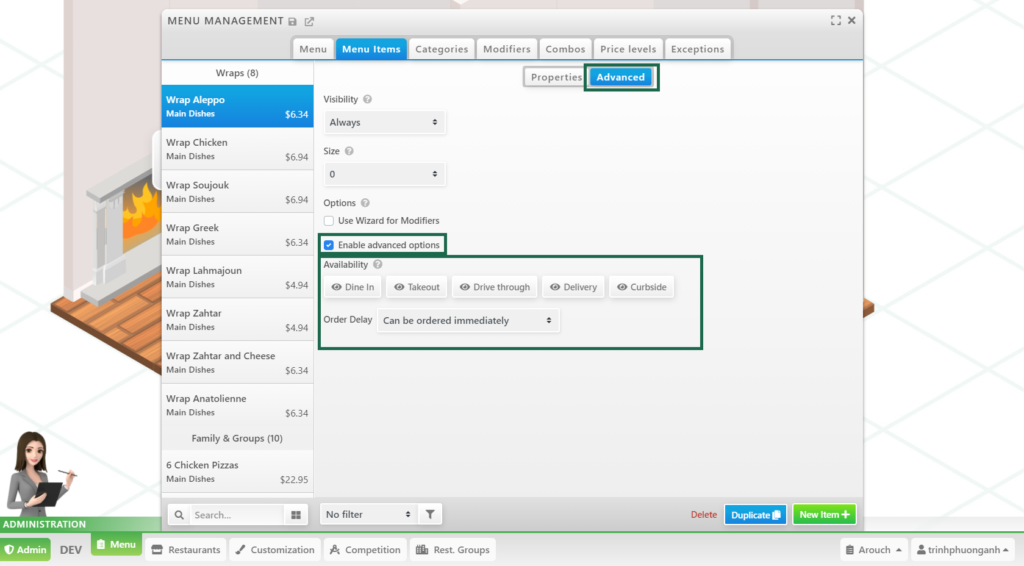Viewport: 1024px width, 566px height.
Task: Open the Visibility dropdown set to Always
Action: [384, 122]
